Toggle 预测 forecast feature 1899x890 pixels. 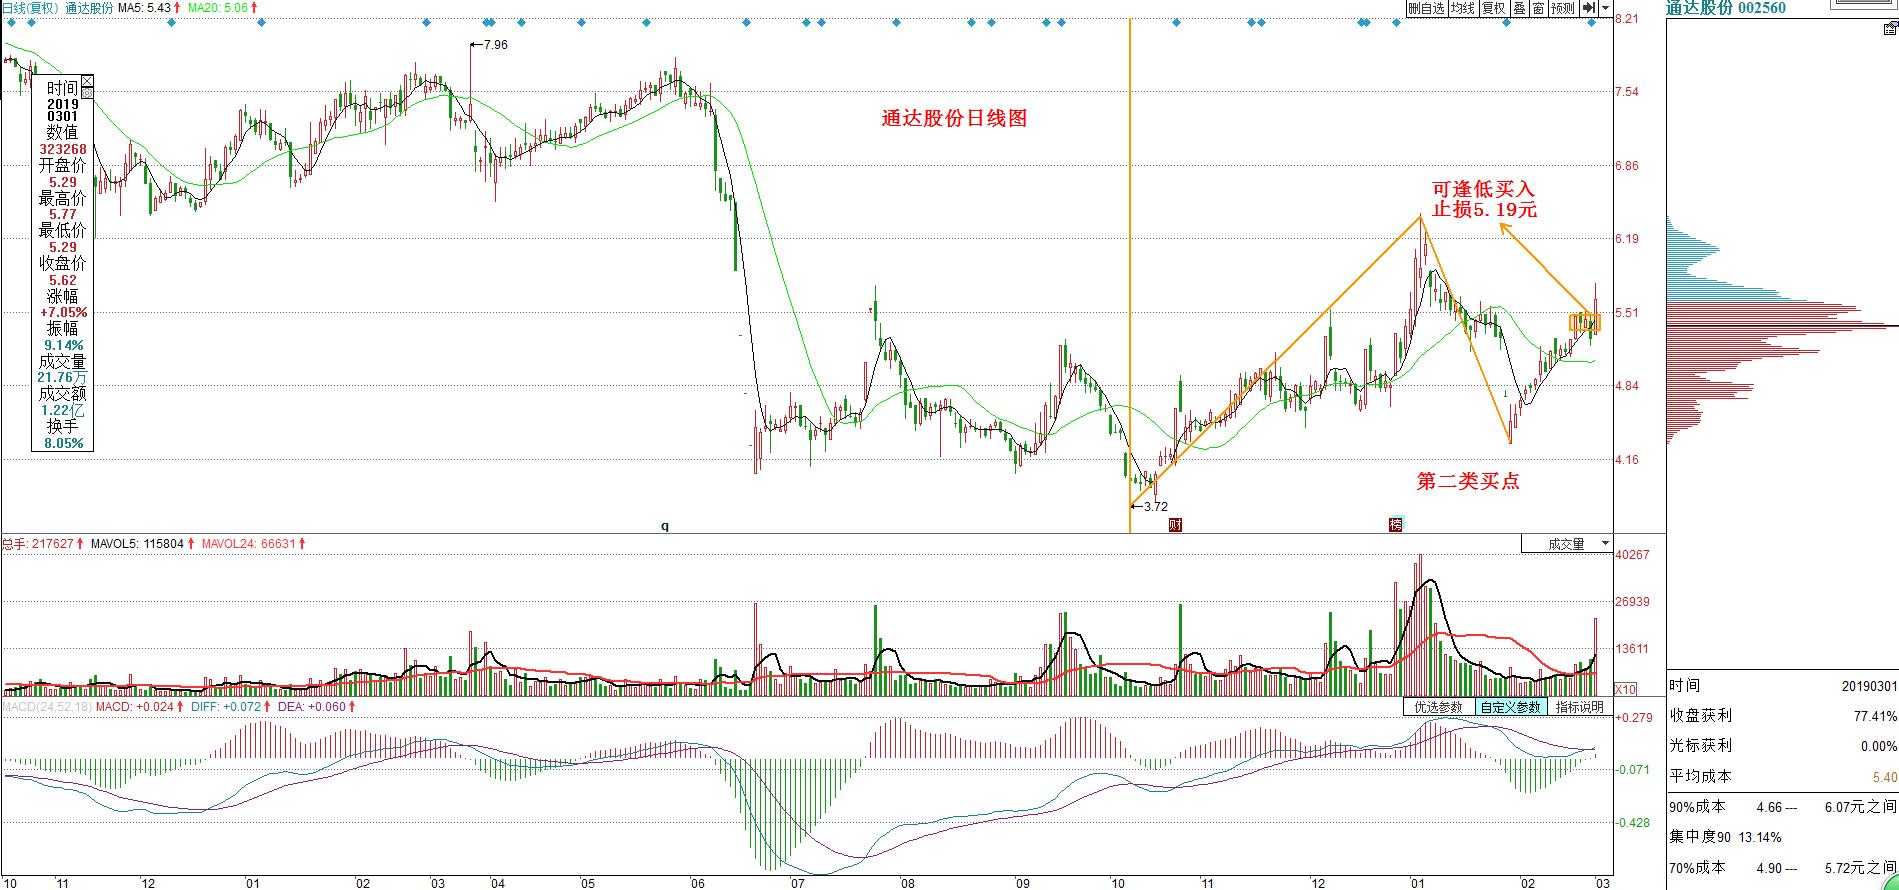click(1563, 8)
